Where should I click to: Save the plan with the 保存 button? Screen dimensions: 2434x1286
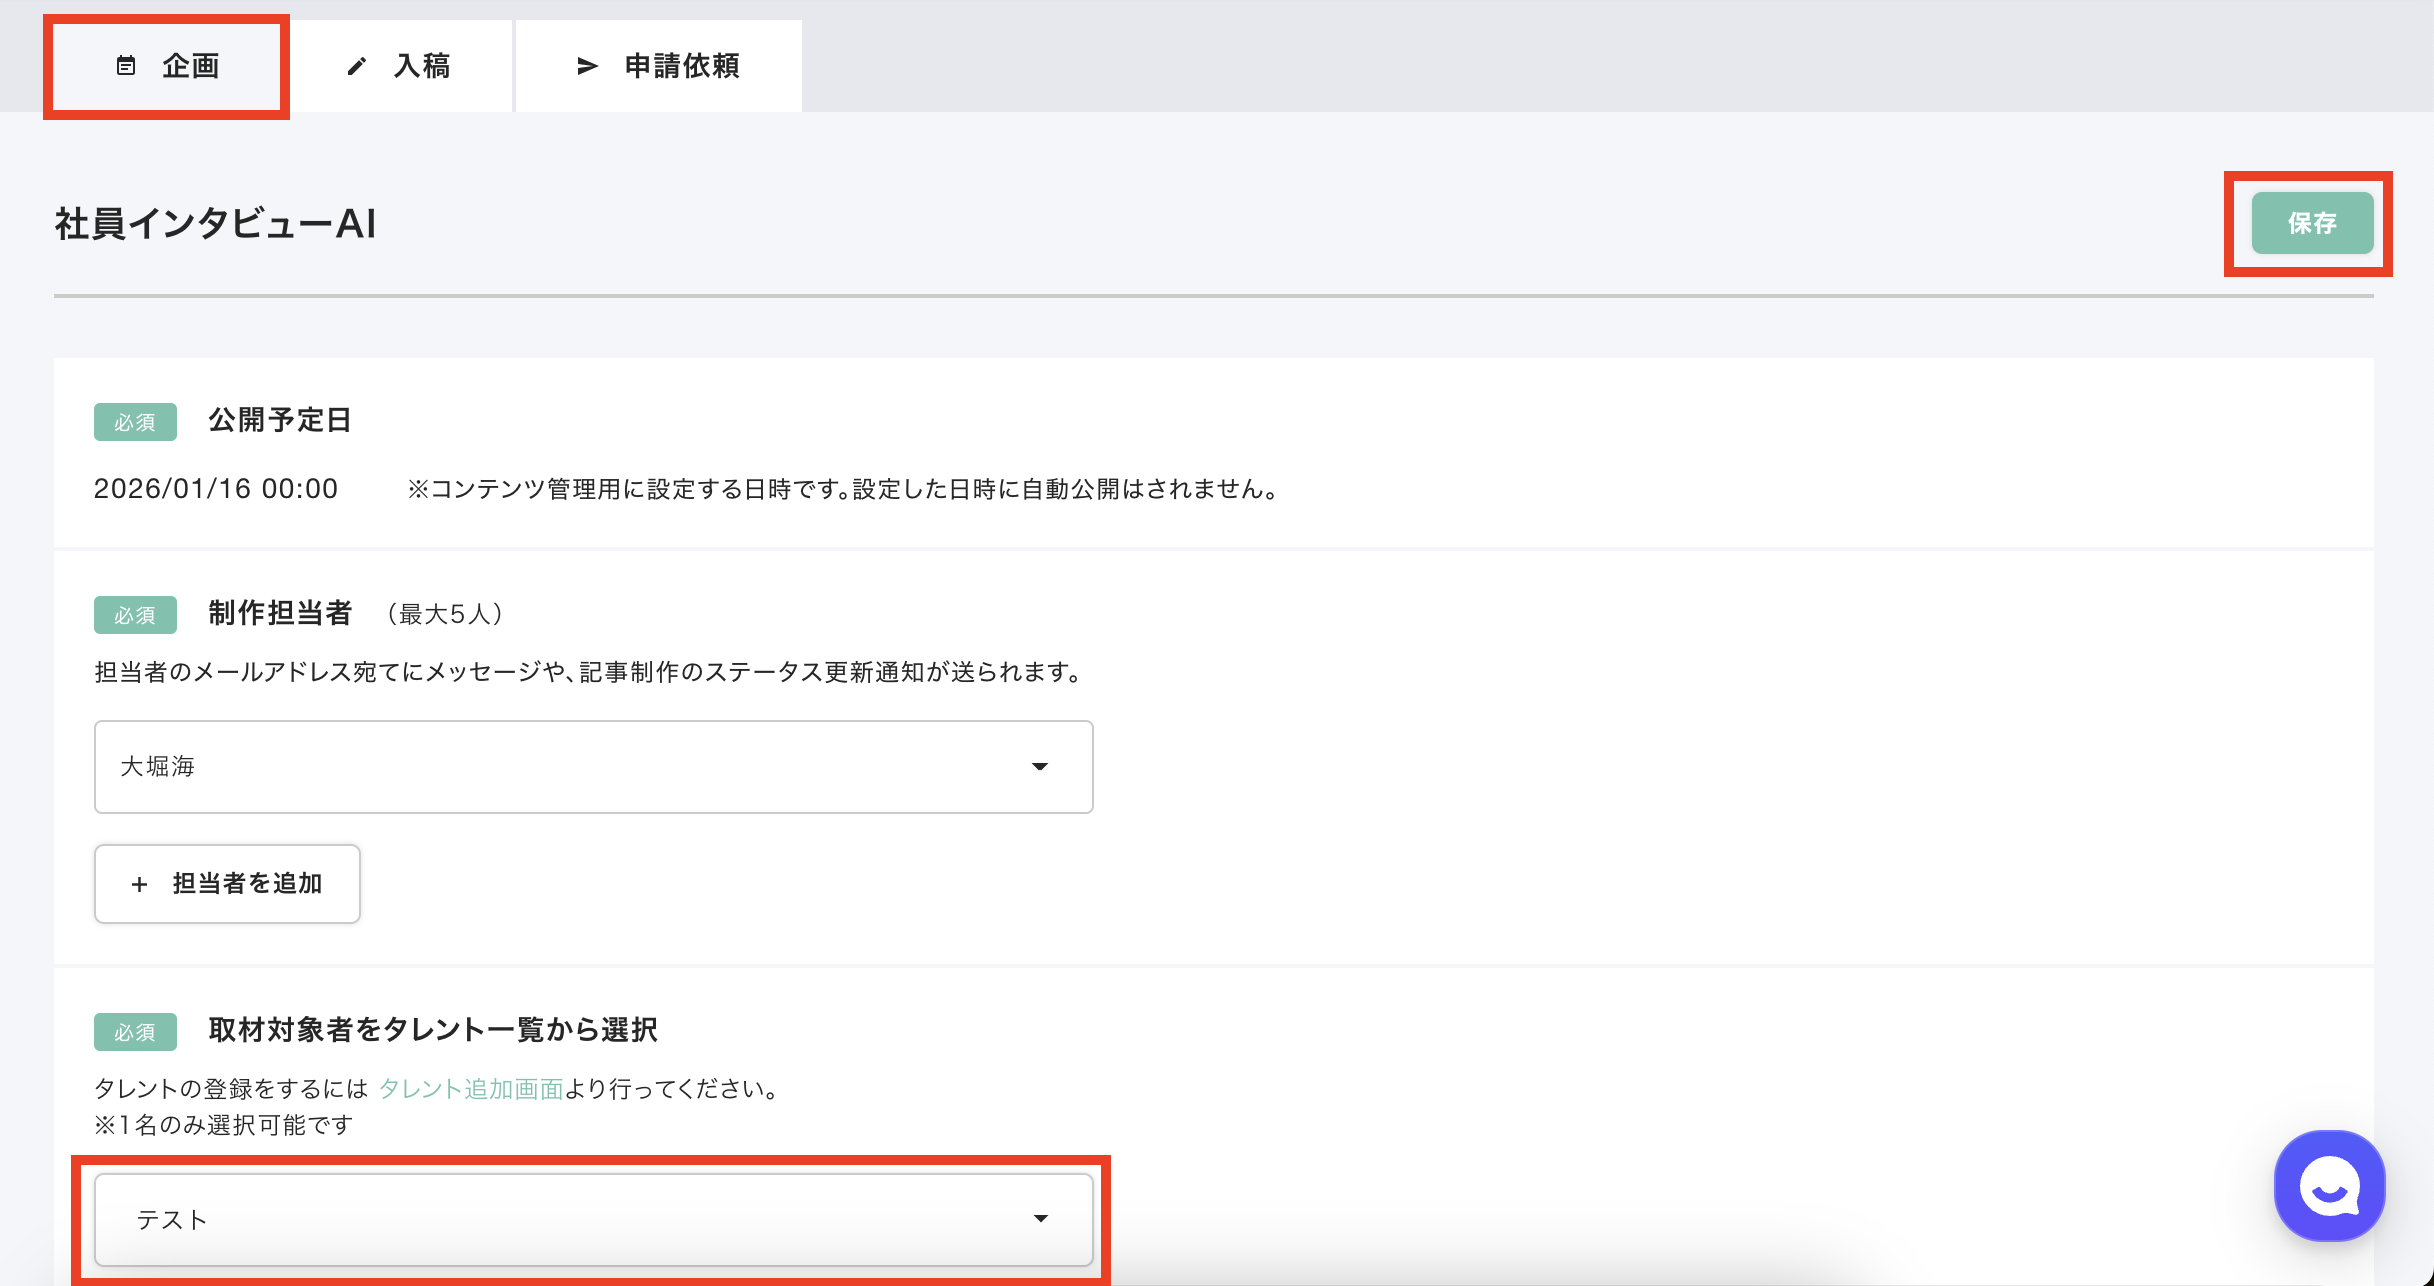[x=2312, y=223]
